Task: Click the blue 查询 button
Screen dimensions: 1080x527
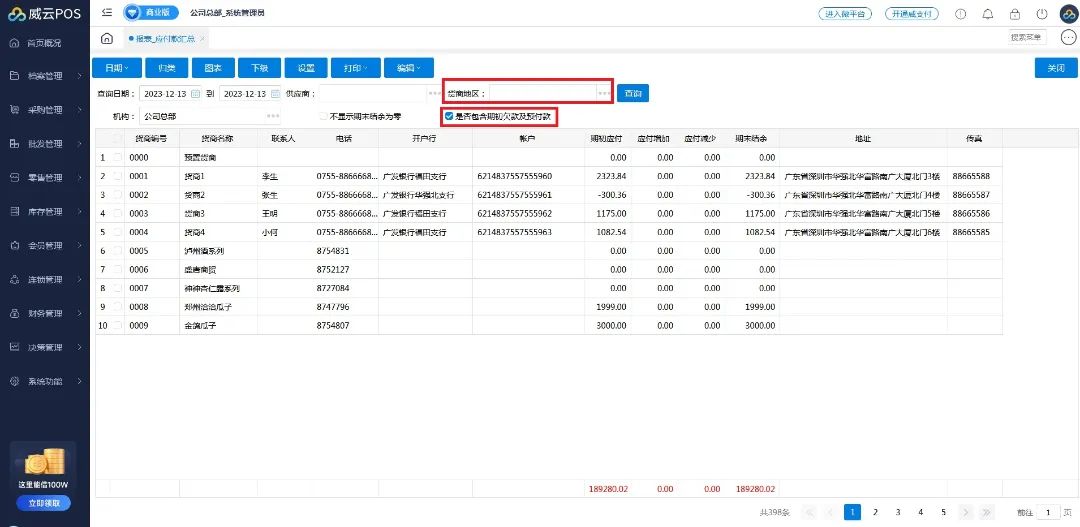Action: pyautogui.click(x=632, y=93)
